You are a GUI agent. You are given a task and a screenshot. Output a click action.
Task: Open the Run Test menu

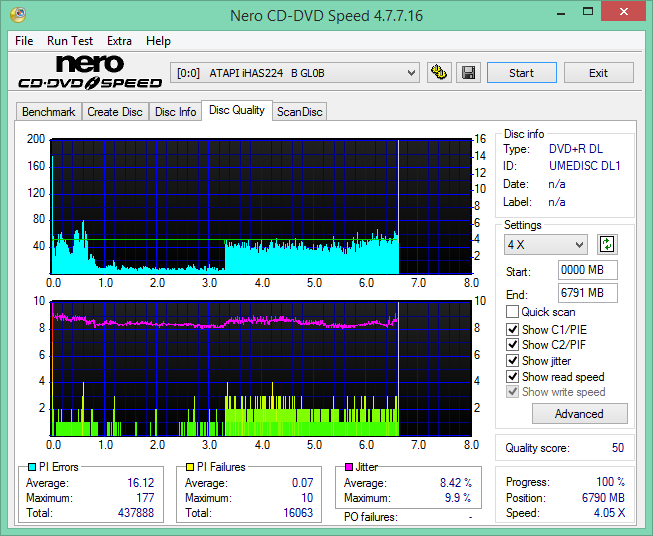pos(70,41)
